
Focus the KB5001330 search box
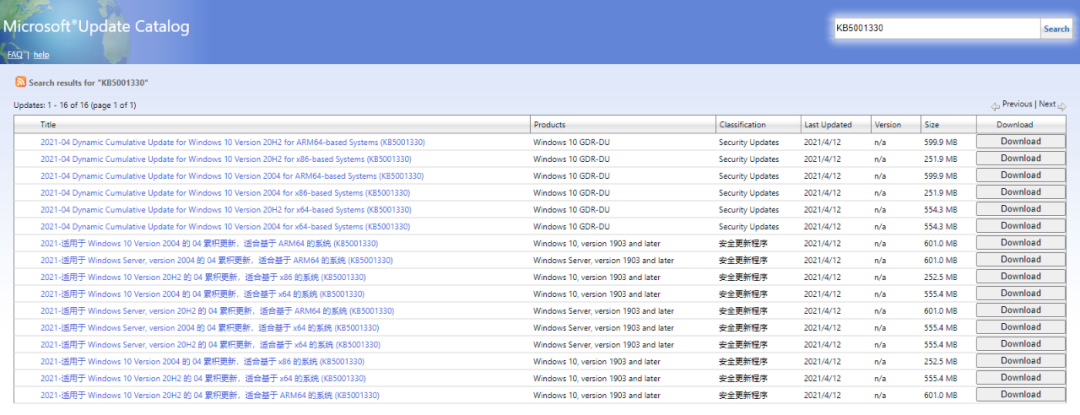[937, 29]
